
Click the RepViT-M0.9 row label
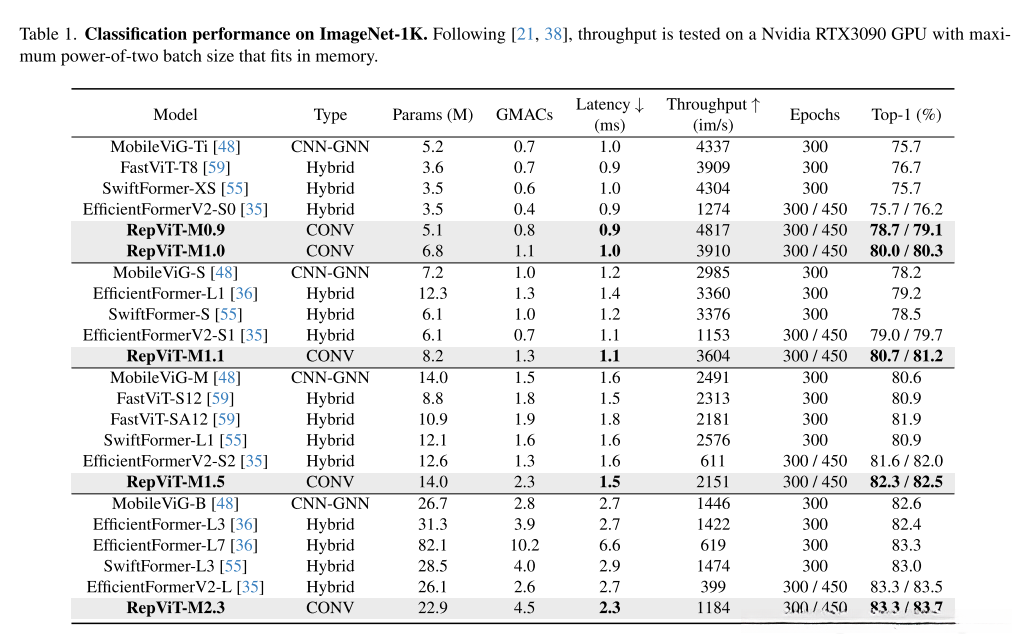click(176, 231)
